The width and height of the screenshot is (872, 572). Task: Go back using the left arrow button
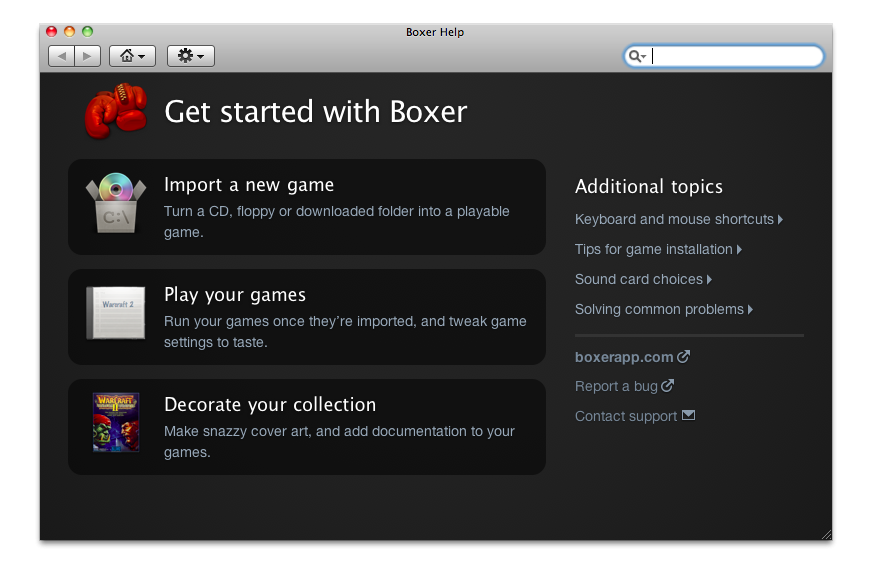(x=62, y=56)
